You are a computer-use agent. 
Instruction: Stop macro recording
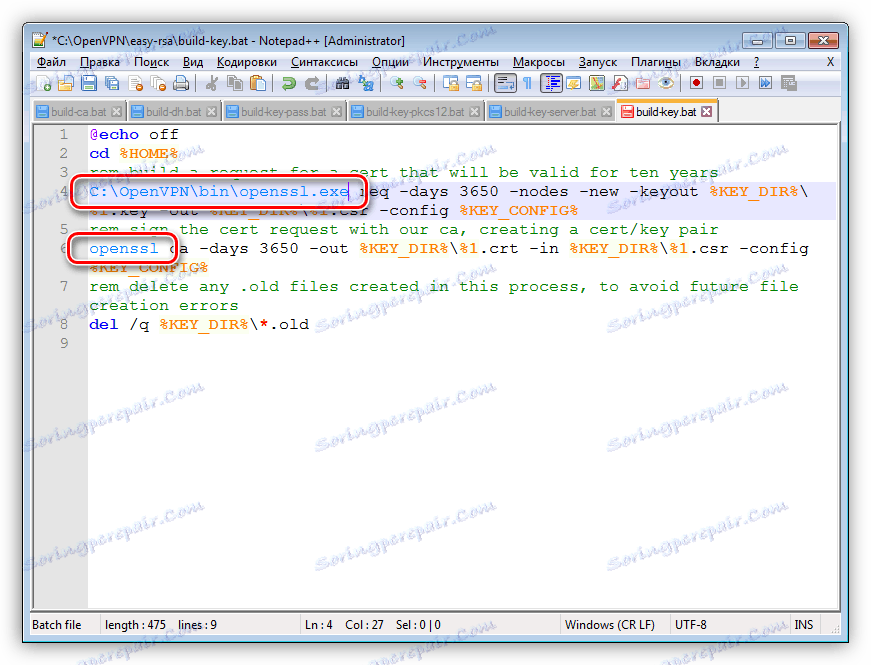pos(718,84)
